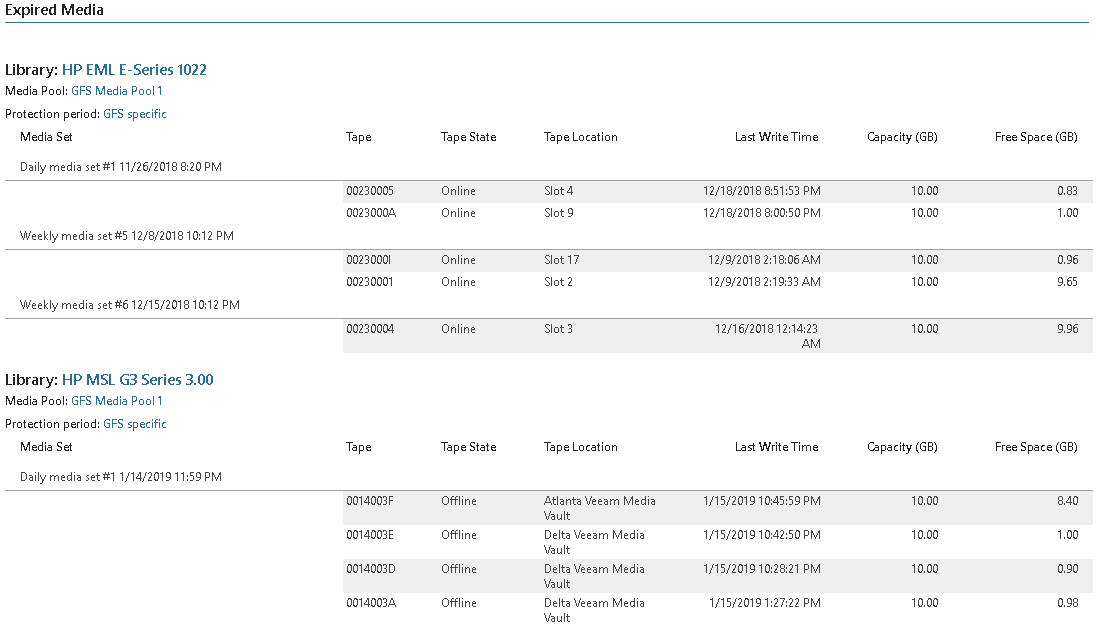The image size is (1096, 628).
Task: Click Free Space (GB) header in HP EML table
Action: point(1036,137)
